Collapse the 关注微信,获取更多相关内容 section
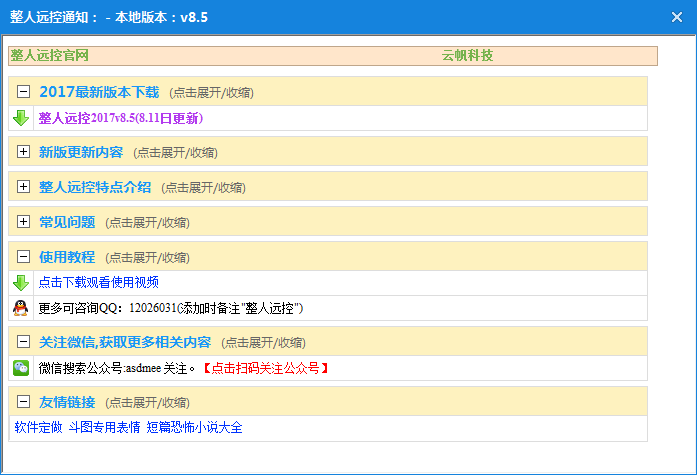The width and height of the screenshot is (697, 475). pos(24,342)
